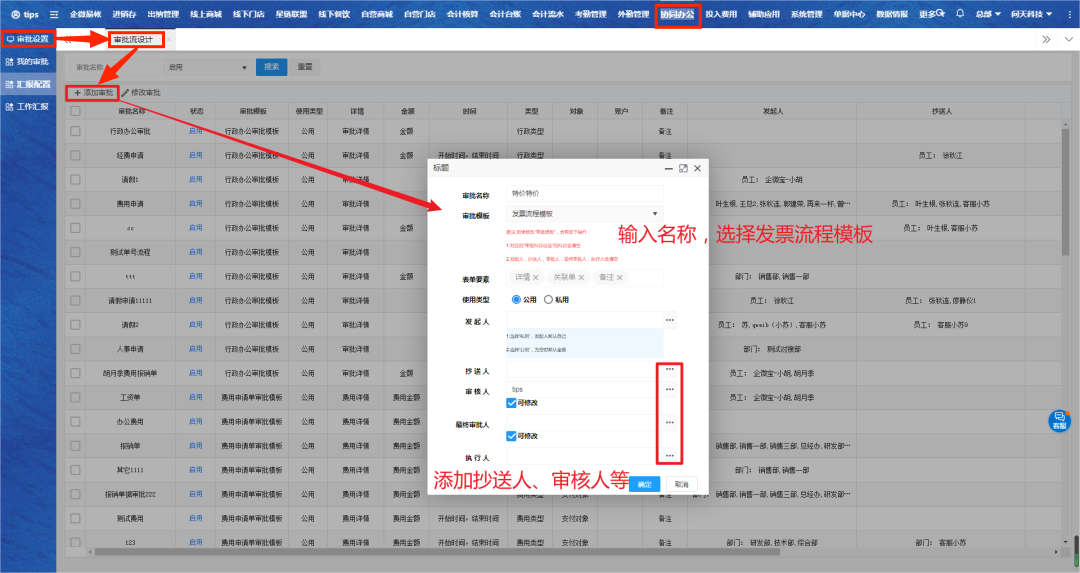Screen dimensions: 1080x573
Task: Open the 客服 customer service bubble
Action: (x=1059, y=420)
